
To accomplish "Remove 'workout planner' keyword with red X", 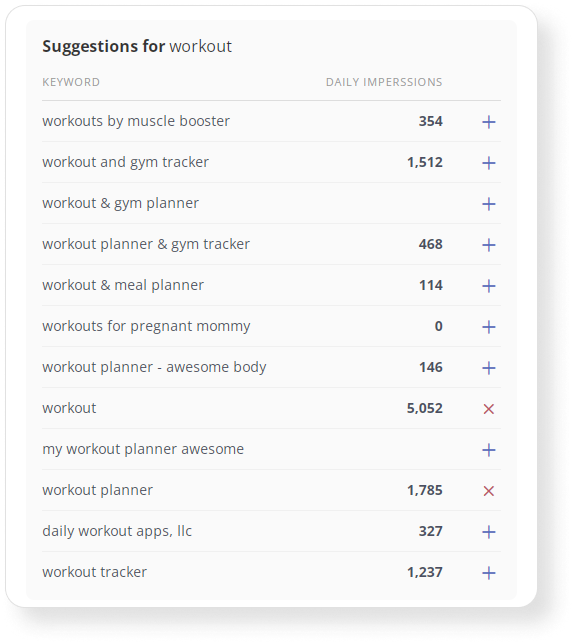I will (x=489, y=491).
